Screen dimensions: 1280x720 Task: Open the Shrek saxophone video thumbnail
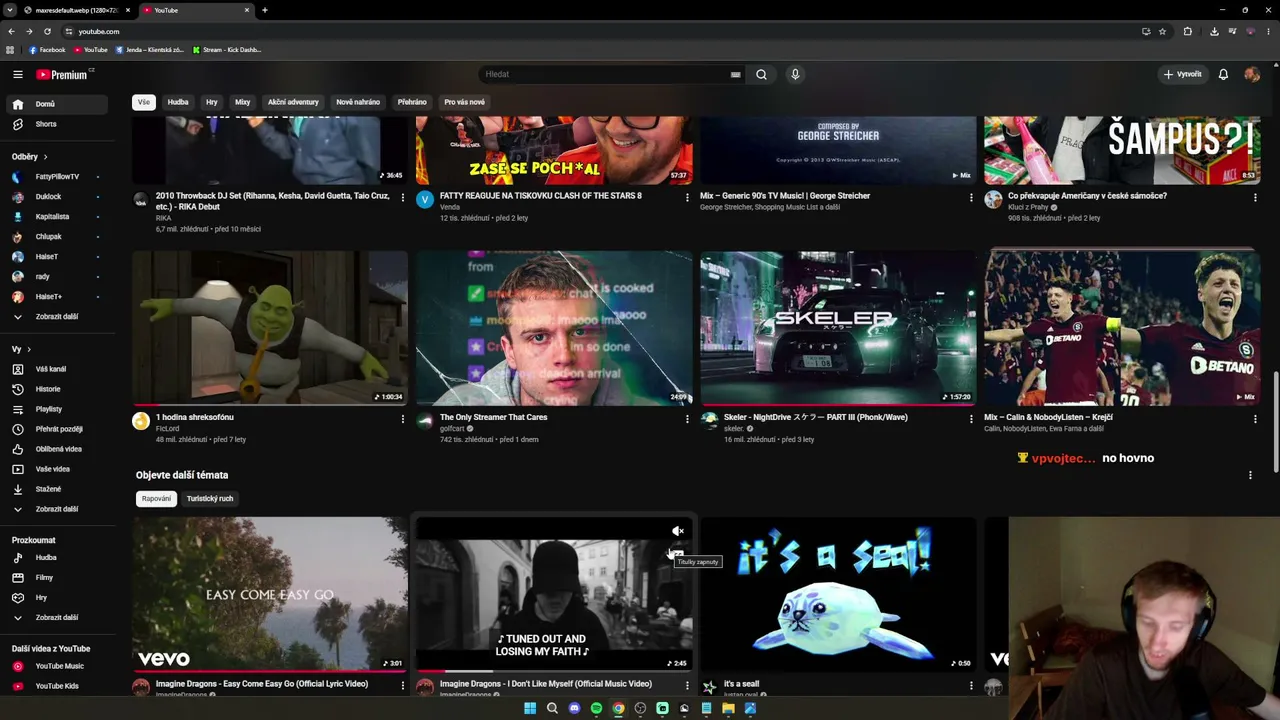(270, 327)
